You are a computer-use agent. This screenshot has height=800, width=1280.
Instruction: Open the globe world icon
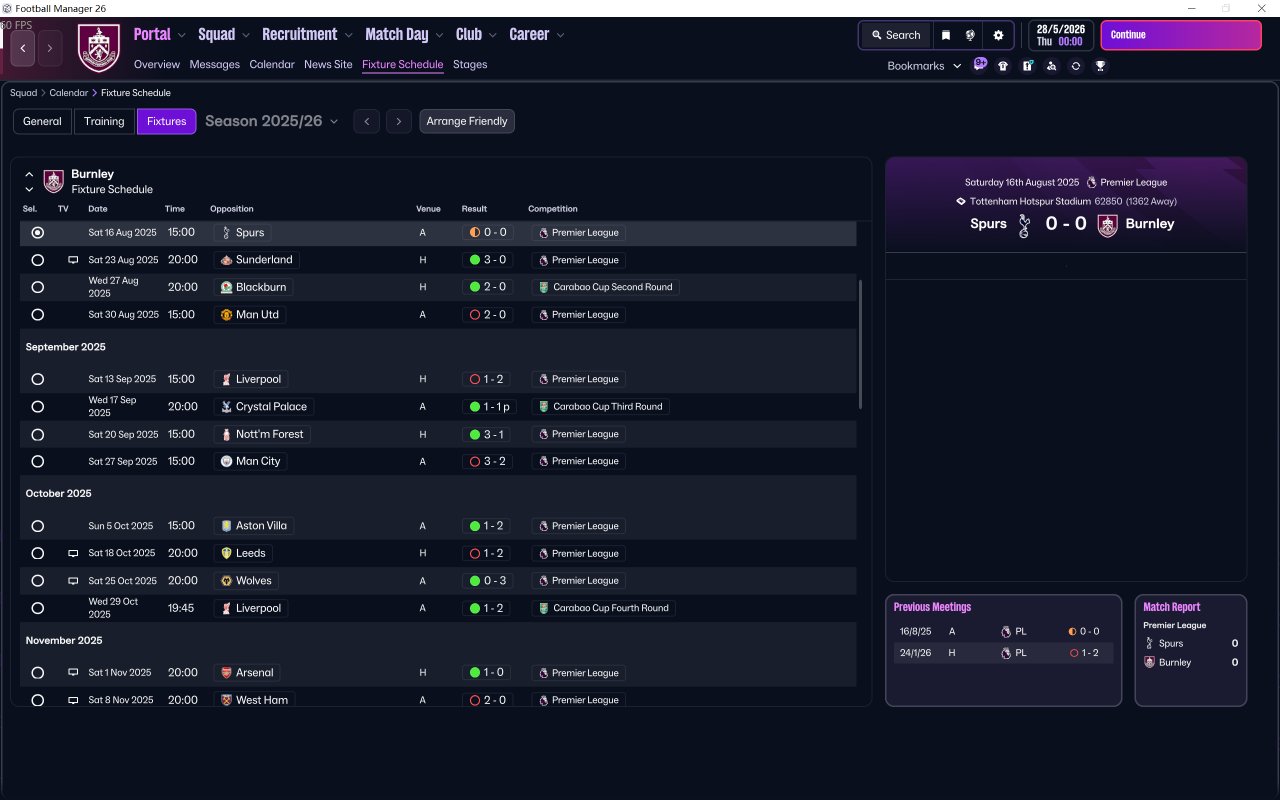tap(970, 35)
